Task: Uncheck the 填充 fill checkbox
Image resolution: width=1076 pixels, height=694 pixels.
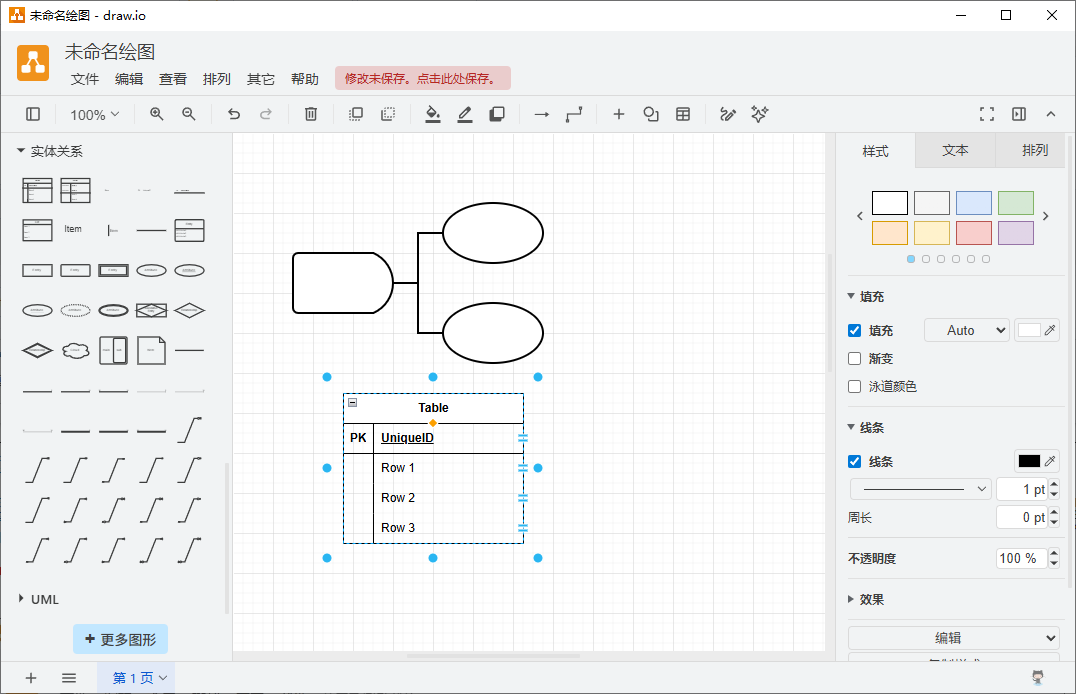Action: click(x=854, y=330)
